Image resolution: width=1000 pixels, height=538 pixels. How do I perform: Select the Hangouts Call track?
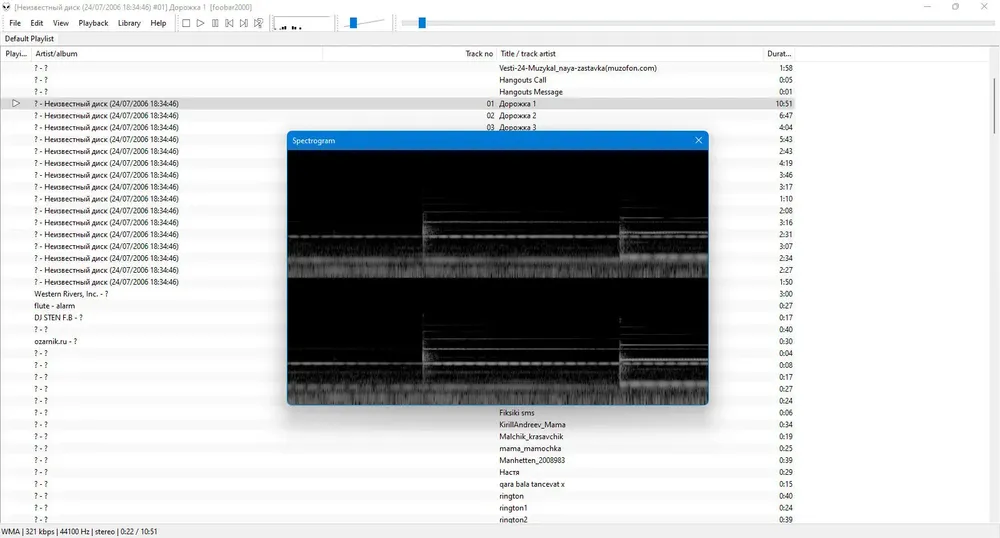[x=522, y=80]
